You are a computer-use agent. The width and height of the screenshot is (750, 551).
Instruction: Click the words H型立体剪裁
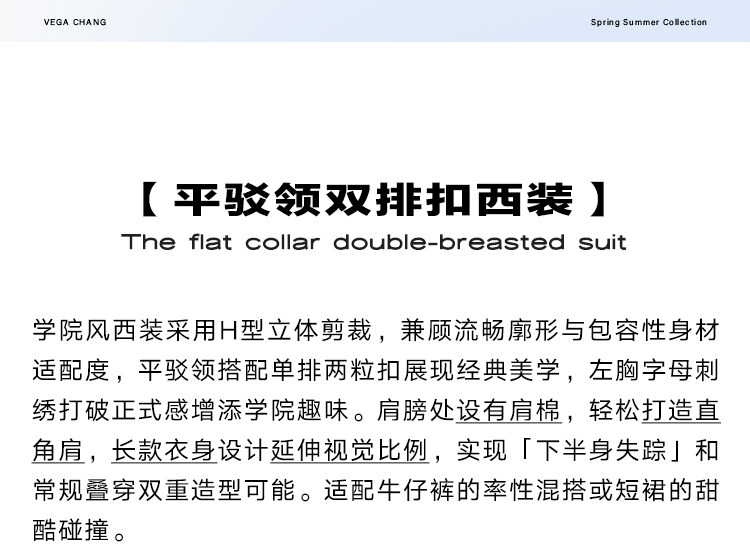tap(295, 331)
